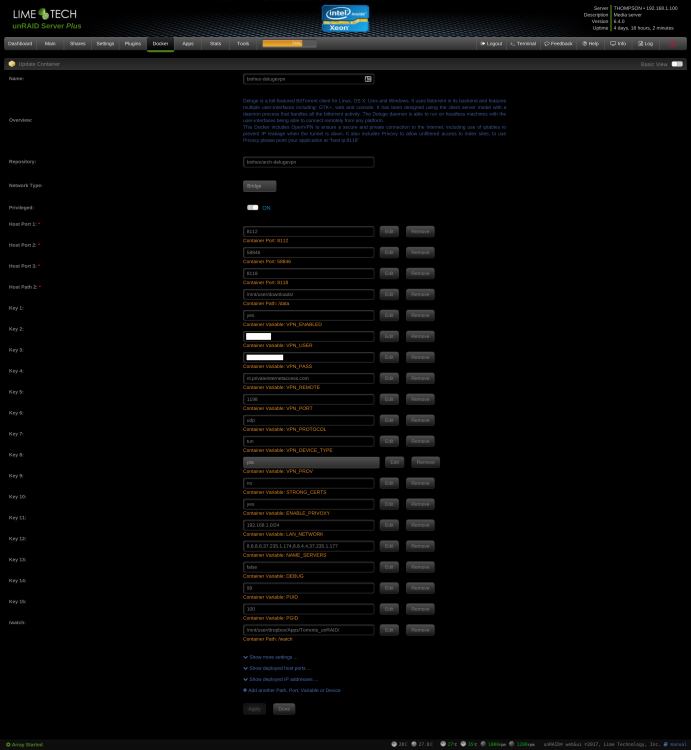
Task: Click the 74% usage progress bar
Action: pyautogui.click(x=289, y=44)
